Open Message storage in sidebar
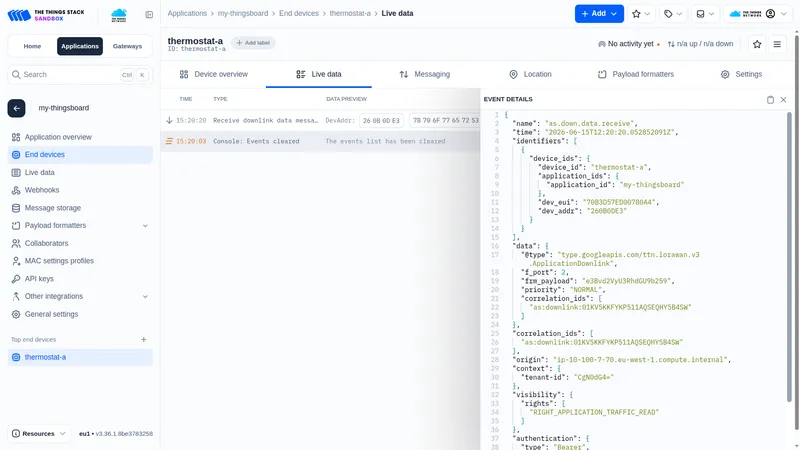The width and height of the screenshot is (800, 450). (x=80, y=208)
